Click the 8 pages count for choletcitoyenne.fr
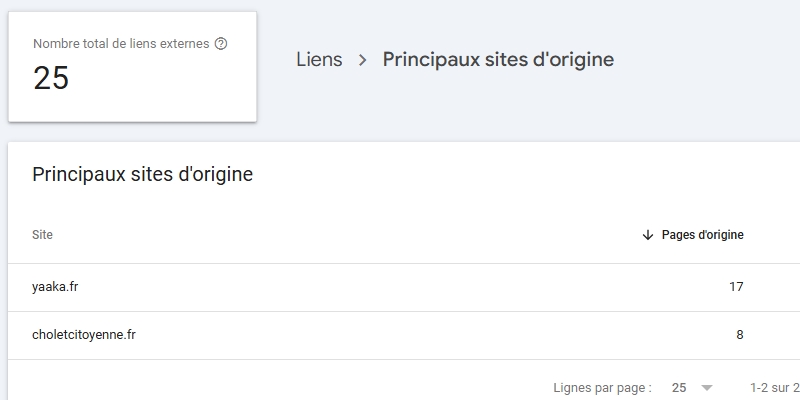The image size is (800, 400). tap(739, 335)
